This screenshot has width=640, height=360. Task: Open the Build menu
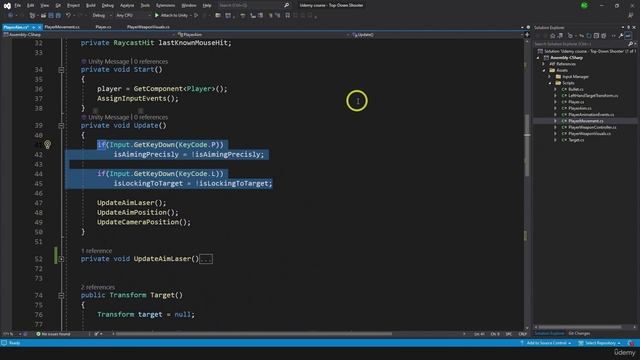pos(91,6)
